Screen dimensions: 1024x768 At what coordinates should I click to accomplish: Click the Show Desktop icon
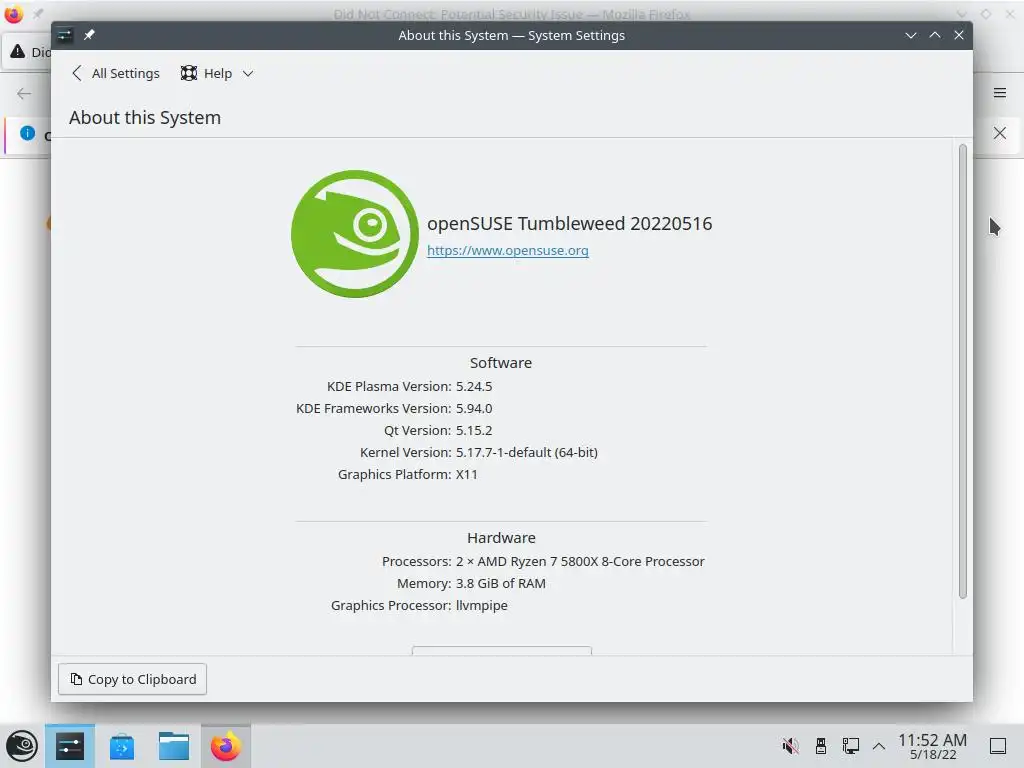click(998, 746)
